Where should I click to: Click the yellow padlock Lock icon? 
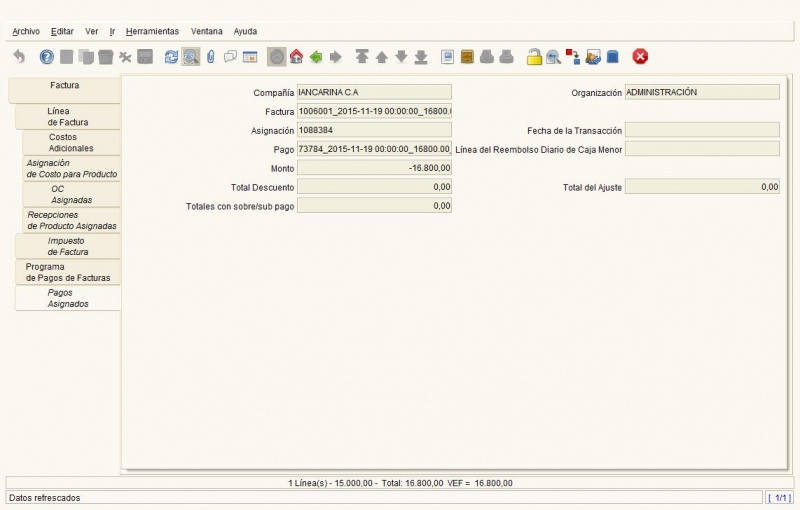[534, 57]
